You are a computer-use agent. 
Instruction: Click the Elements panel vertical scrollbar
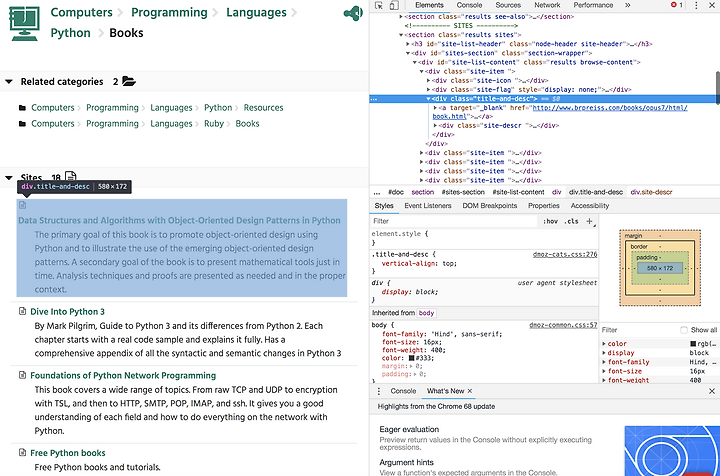[717, 88]
